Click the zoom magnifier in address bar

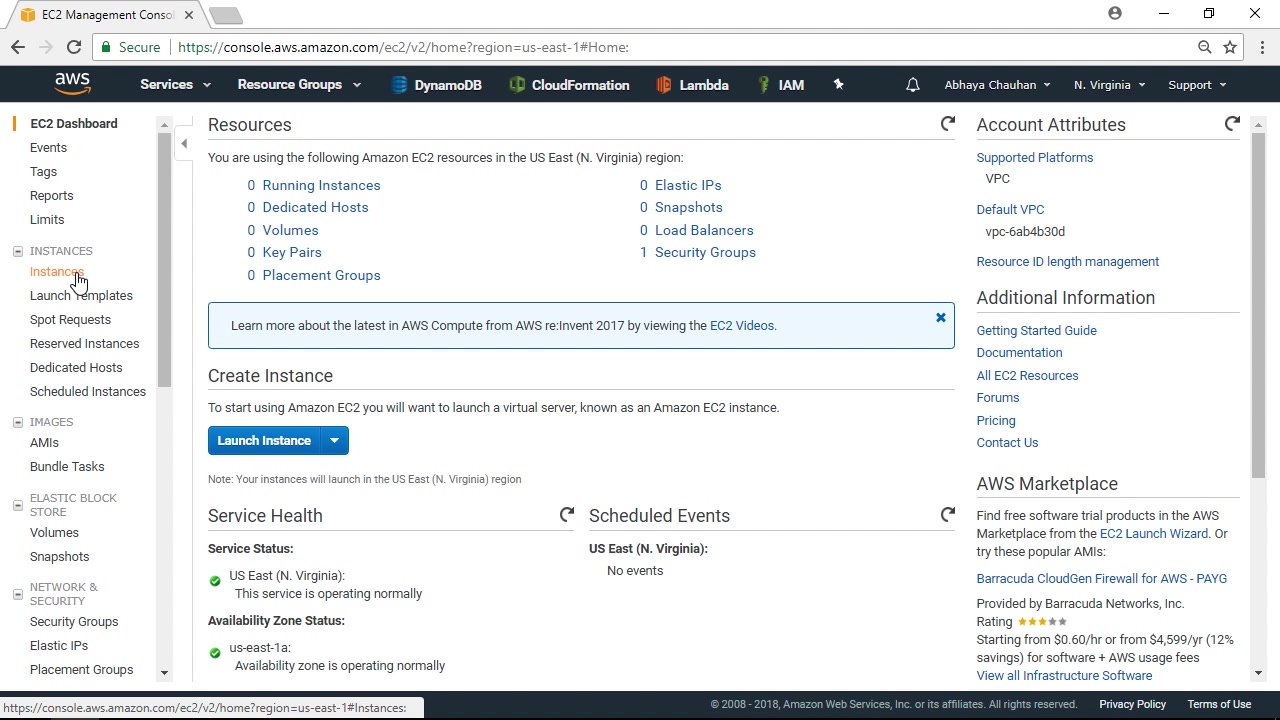click(1205, 47)
